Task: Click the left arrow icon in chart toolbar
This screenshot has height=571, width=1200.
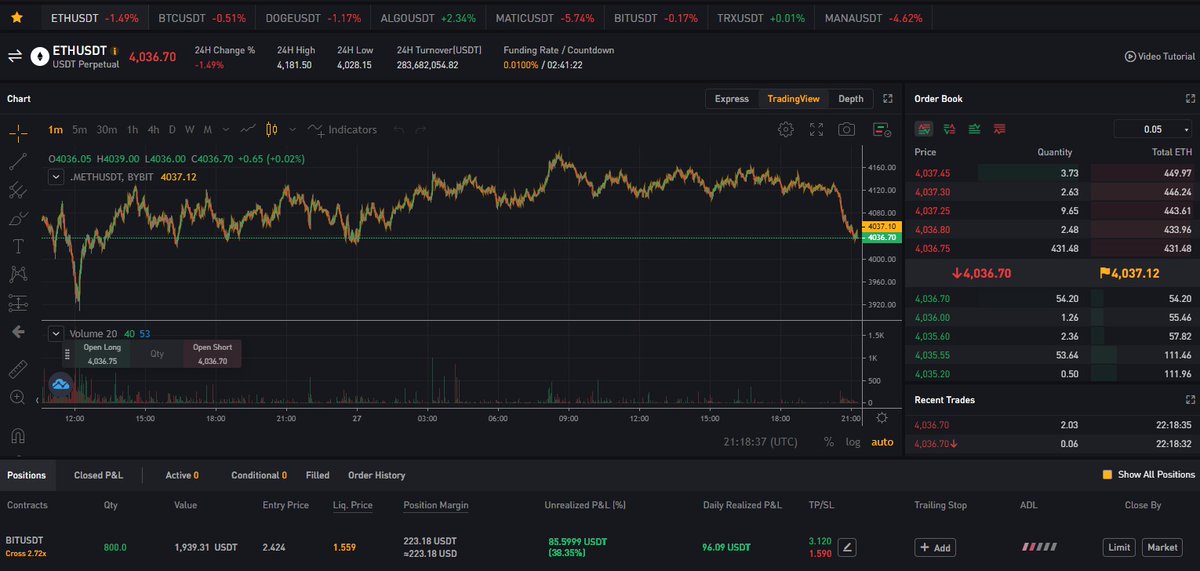Action: pyautogui.click(x=18, y=331)
